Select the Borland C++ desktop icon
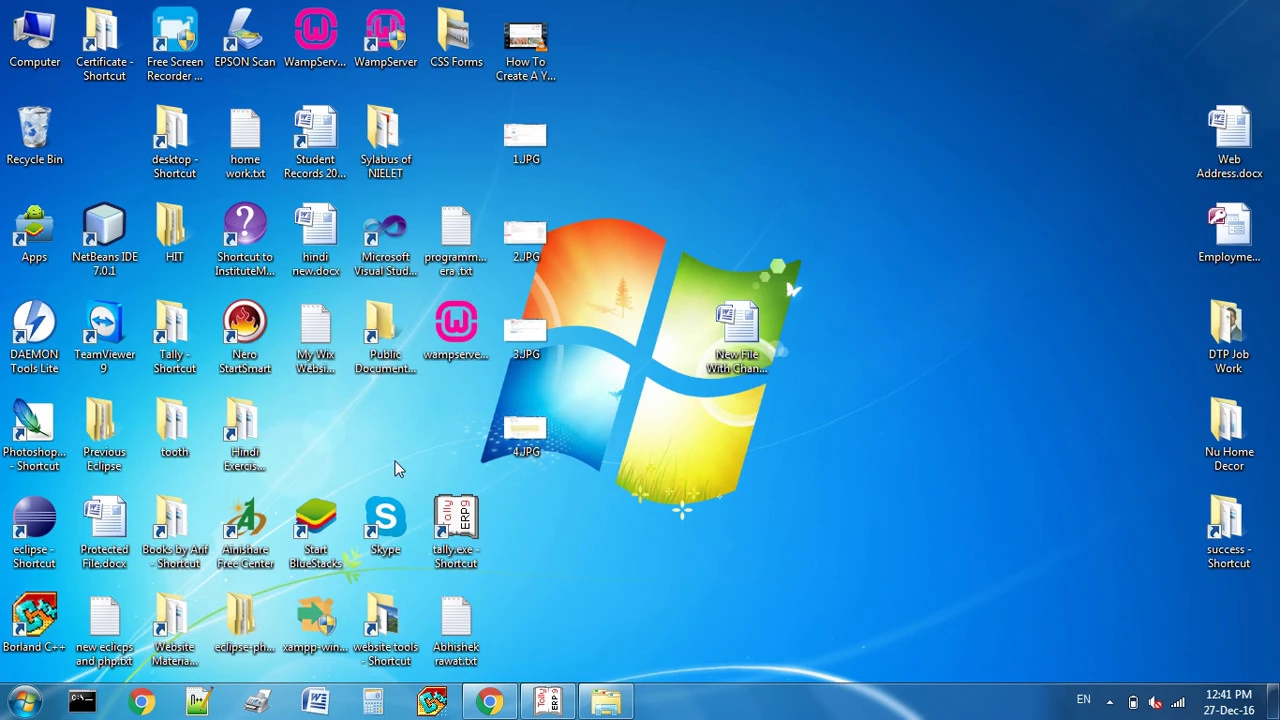 (34, 625)
